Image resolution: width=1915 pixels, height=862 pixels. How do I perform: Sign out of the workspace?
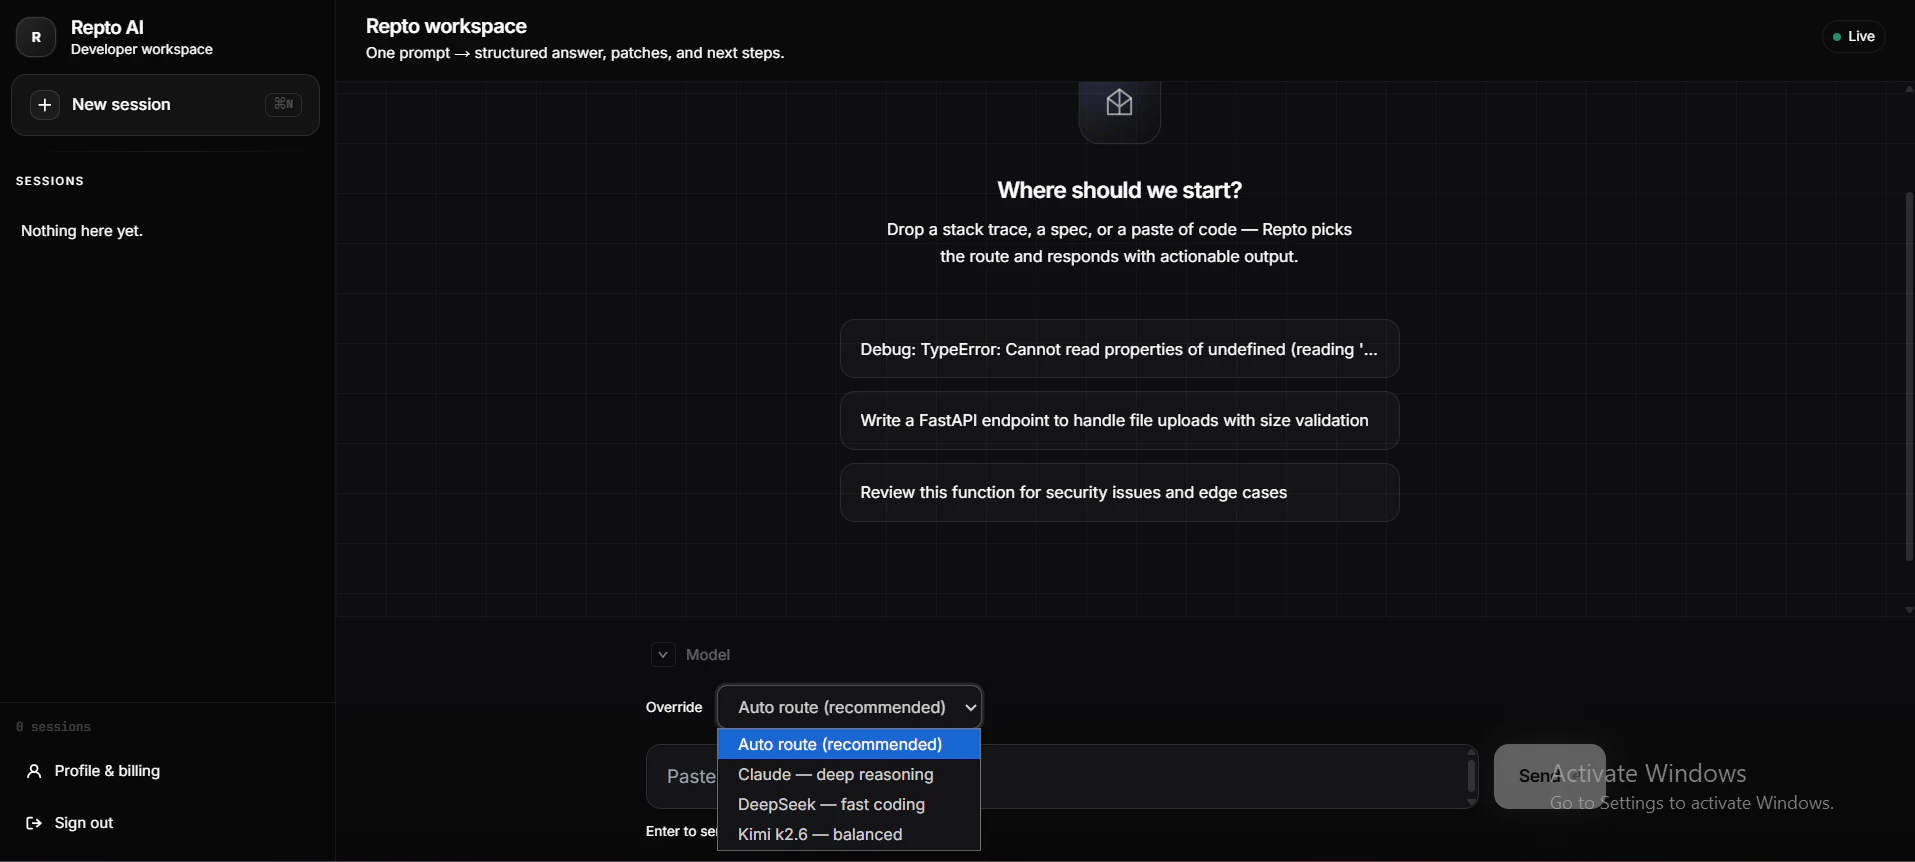[x=70, y=823]
